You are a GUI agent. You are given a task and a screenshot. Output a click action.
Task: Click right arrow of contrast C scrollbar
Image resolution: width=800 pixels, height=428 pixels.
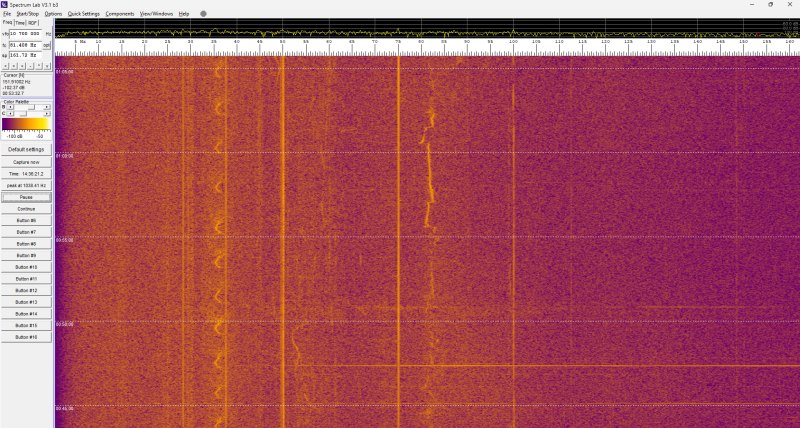click(46, 114)
